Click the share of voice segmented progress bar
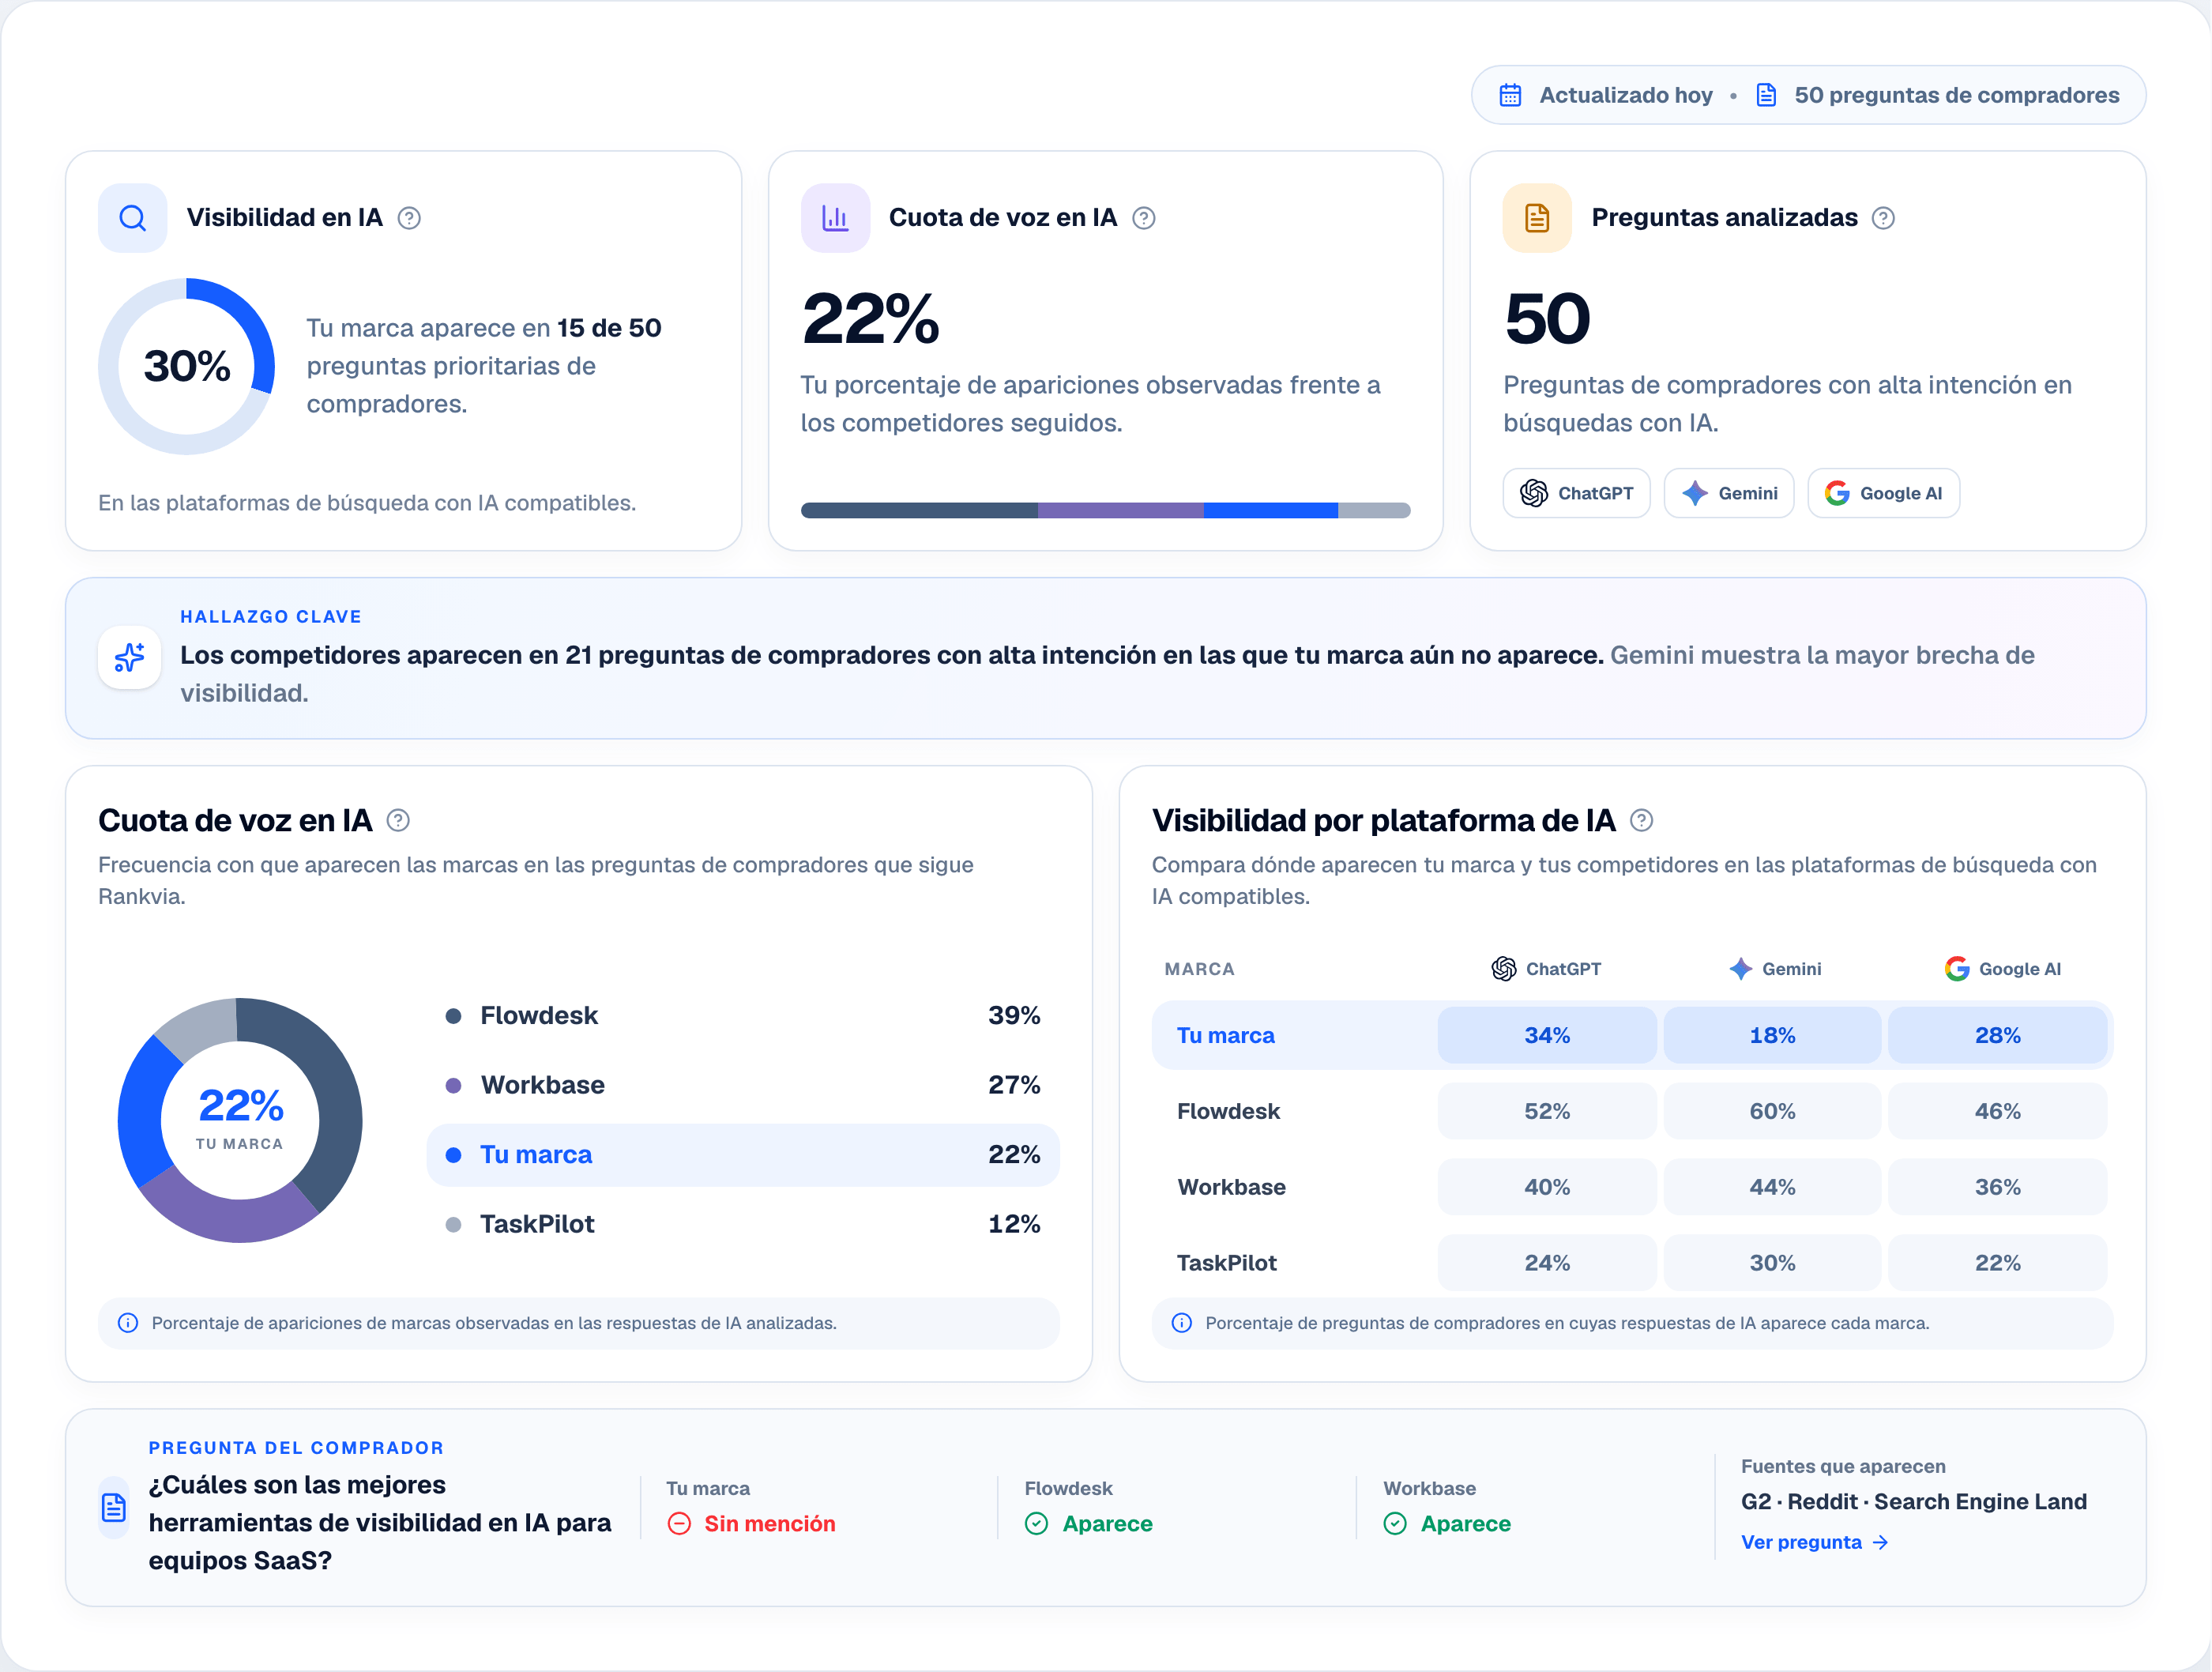The height and width of the screenshot is (1672, 2212). [x=1105, y=510]
